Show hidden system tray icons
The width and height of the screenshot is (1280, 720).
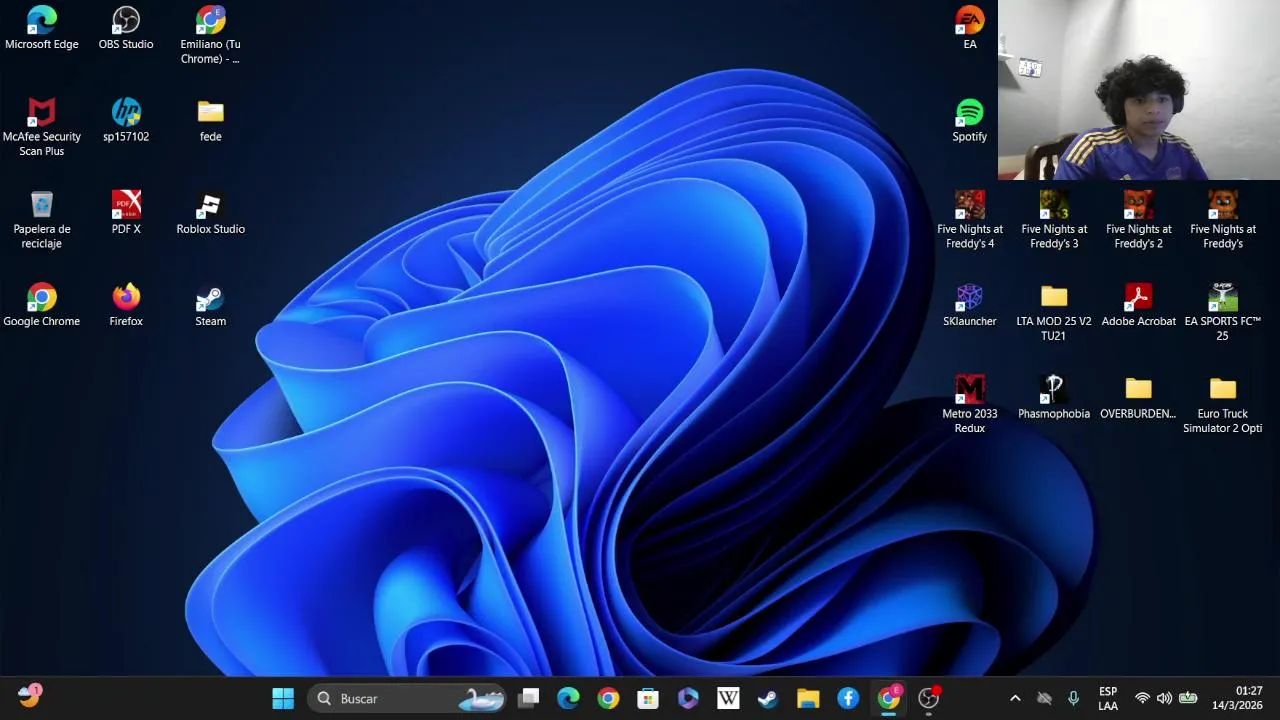click(1015, 698)
